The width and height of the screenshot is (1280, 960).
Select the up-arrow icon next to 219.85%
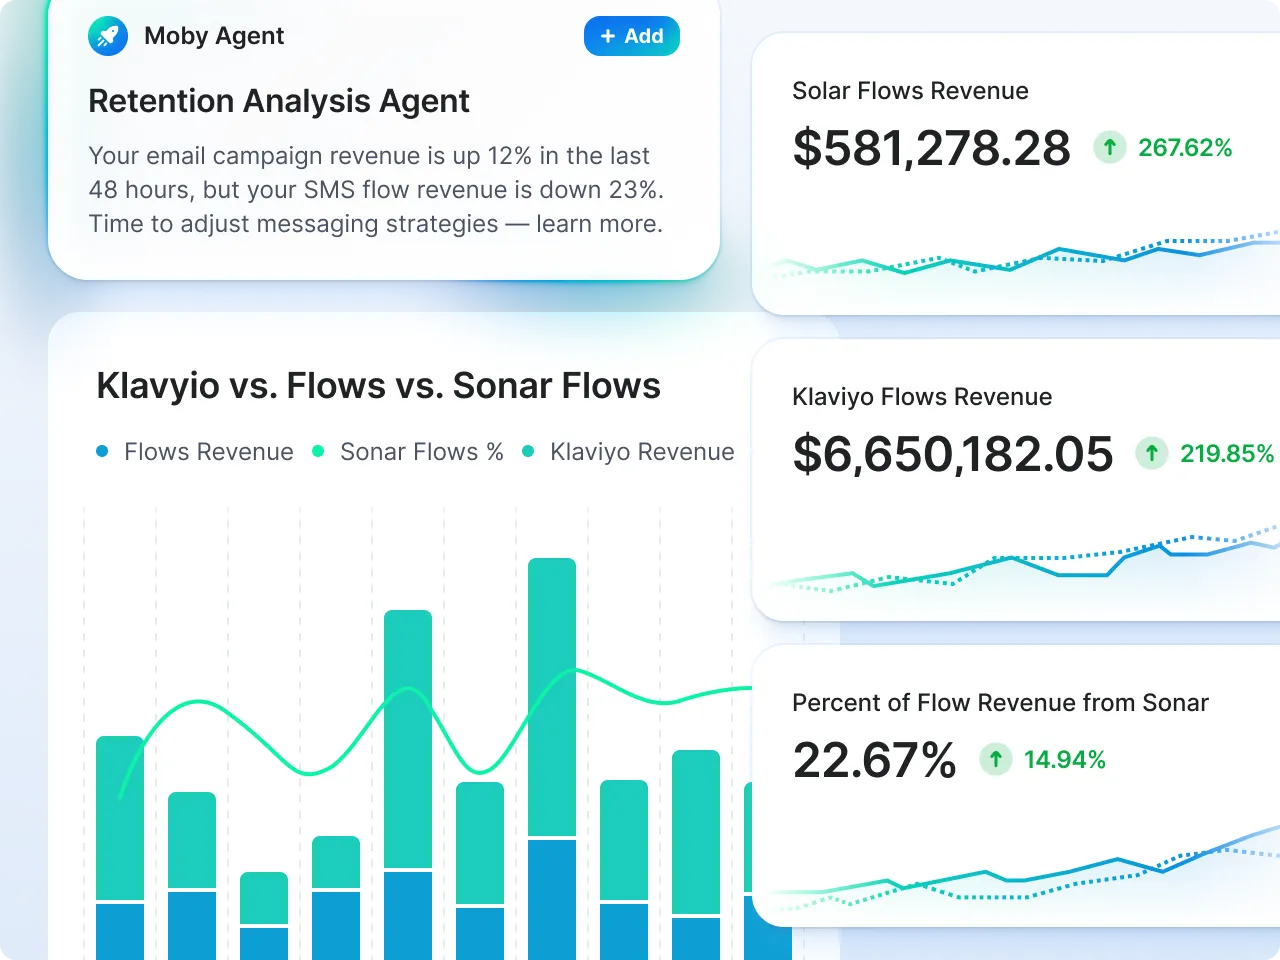coord(1151,453)
